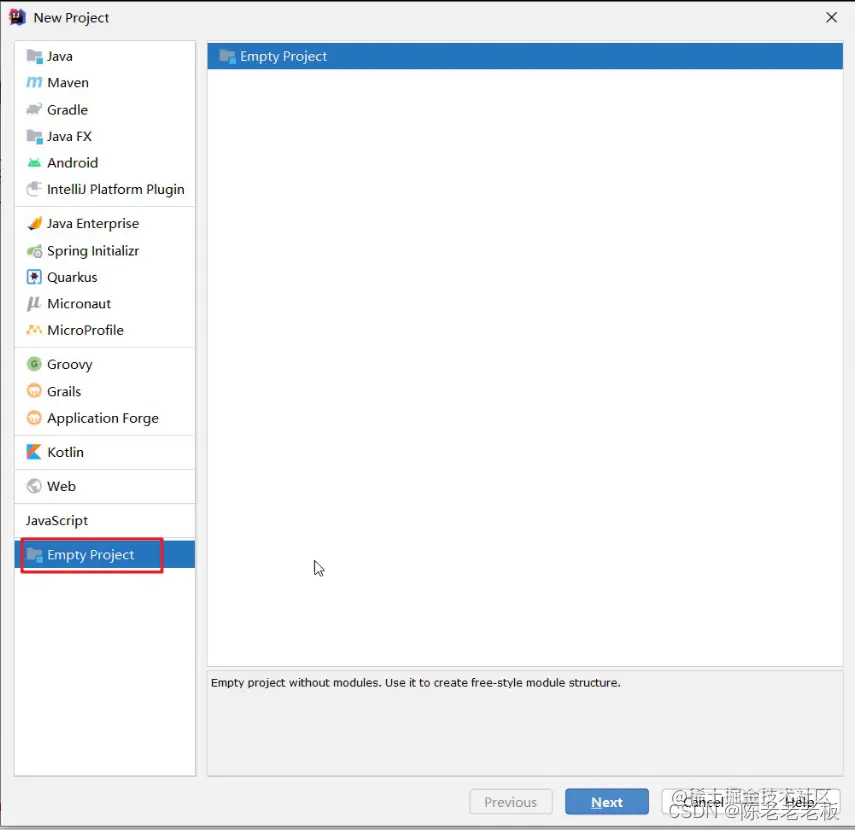Click the Groovy green G icon
Screen dimensions: 855x830
coord(34,364)
